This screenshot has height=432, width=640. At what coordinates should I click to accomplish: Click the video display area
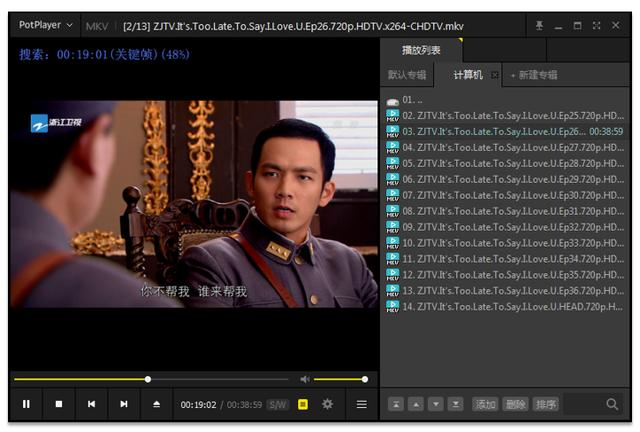[194, 204]
